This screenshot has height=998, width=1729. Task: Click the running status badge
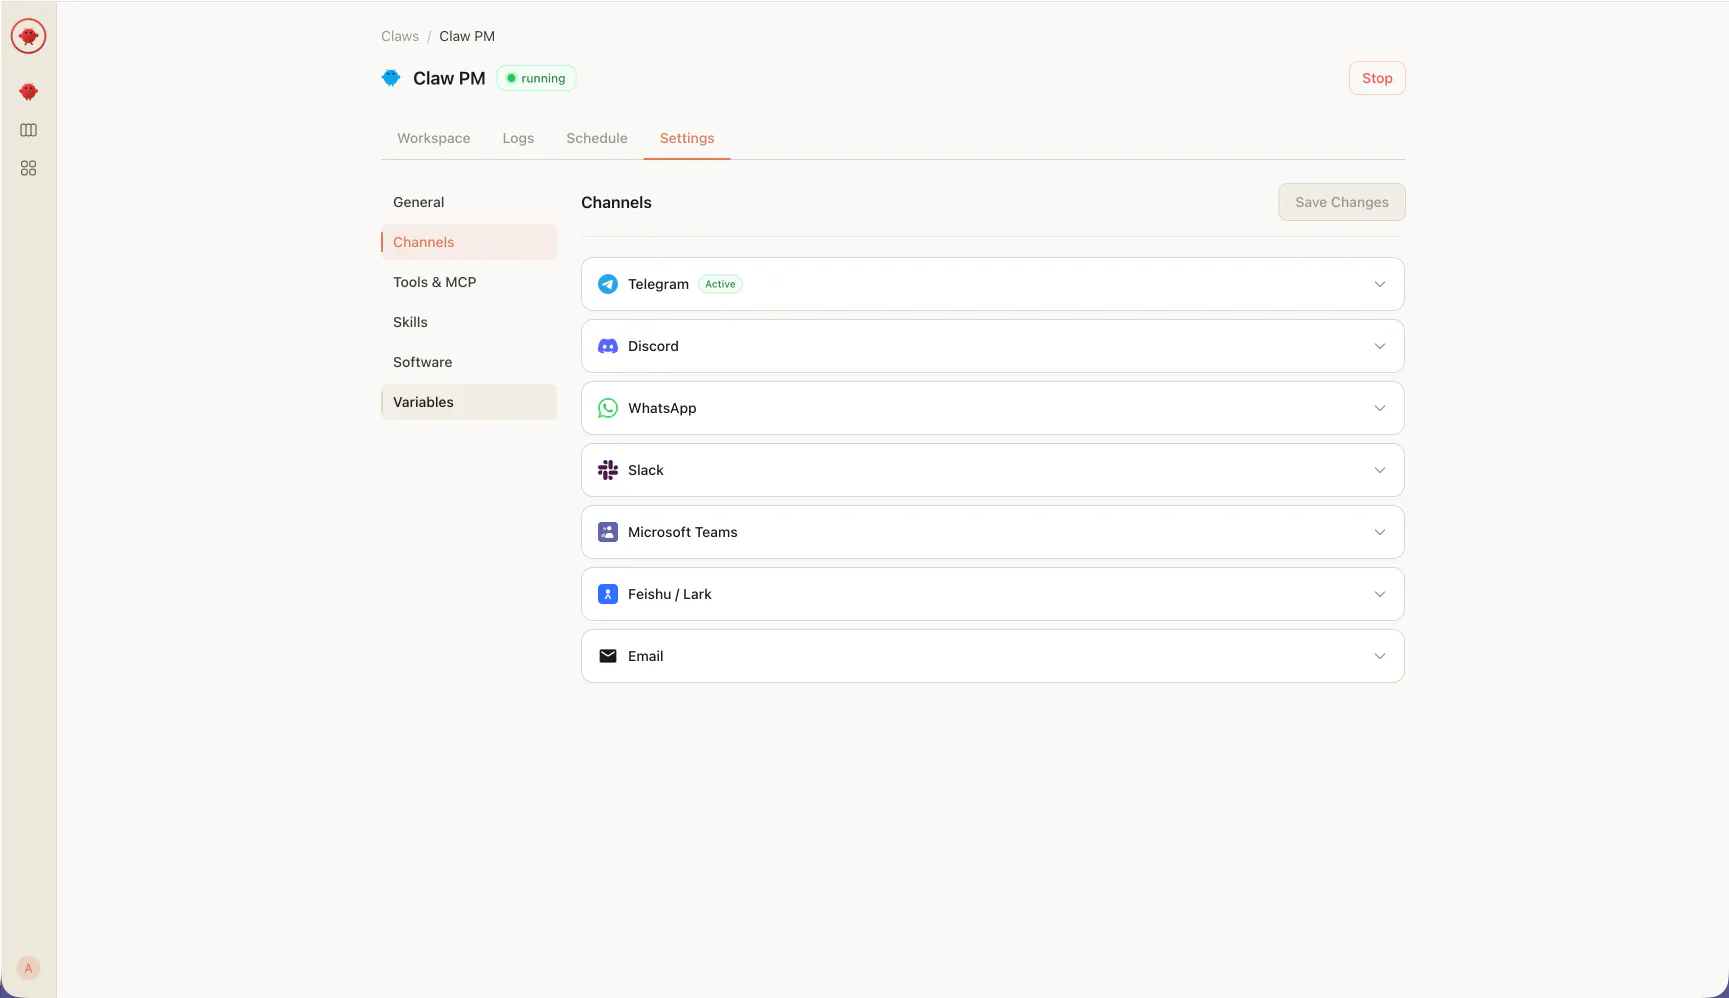click(x=536, y=78)
